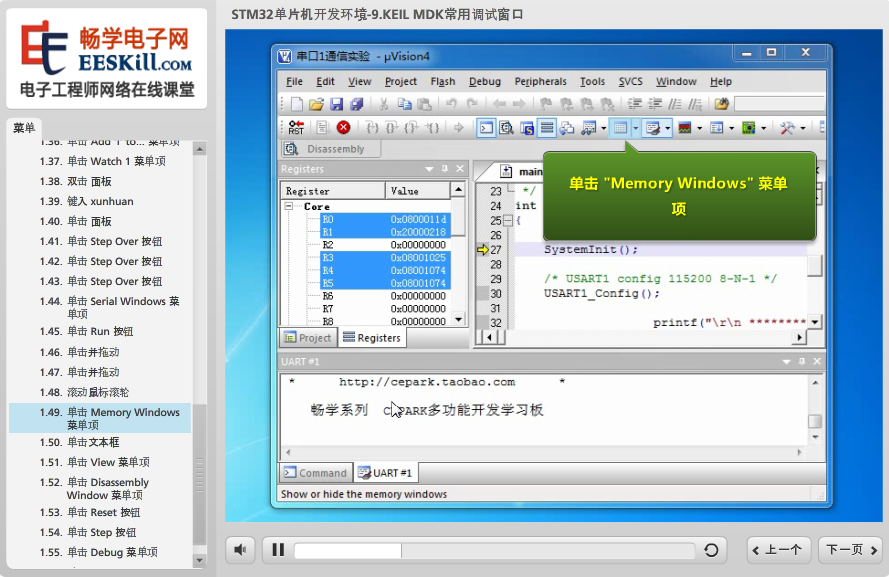Click the Copy icon in the toolbar
This screenshot has height=577, width=889.
(x=404, y=104)
